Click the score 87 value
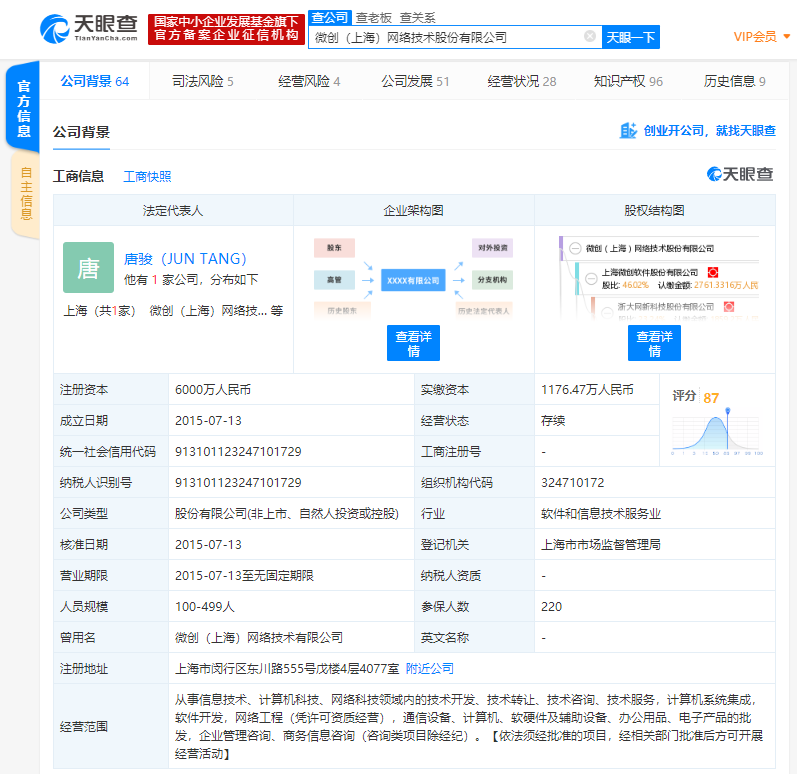The width and height of the screenshot is (797, 774). (711, 398)
